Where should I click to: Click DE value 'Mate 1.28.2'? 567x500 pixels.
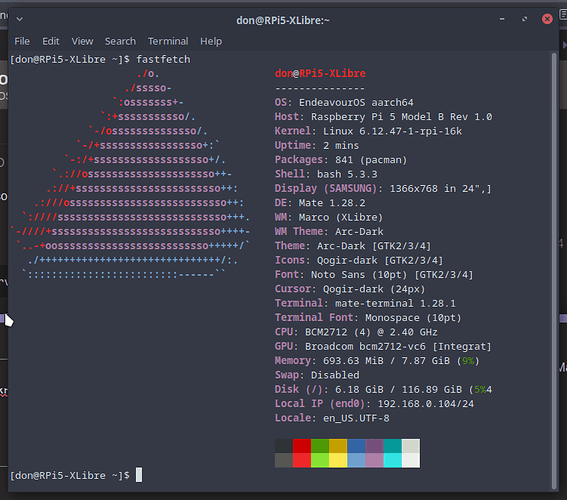[332, 203]
